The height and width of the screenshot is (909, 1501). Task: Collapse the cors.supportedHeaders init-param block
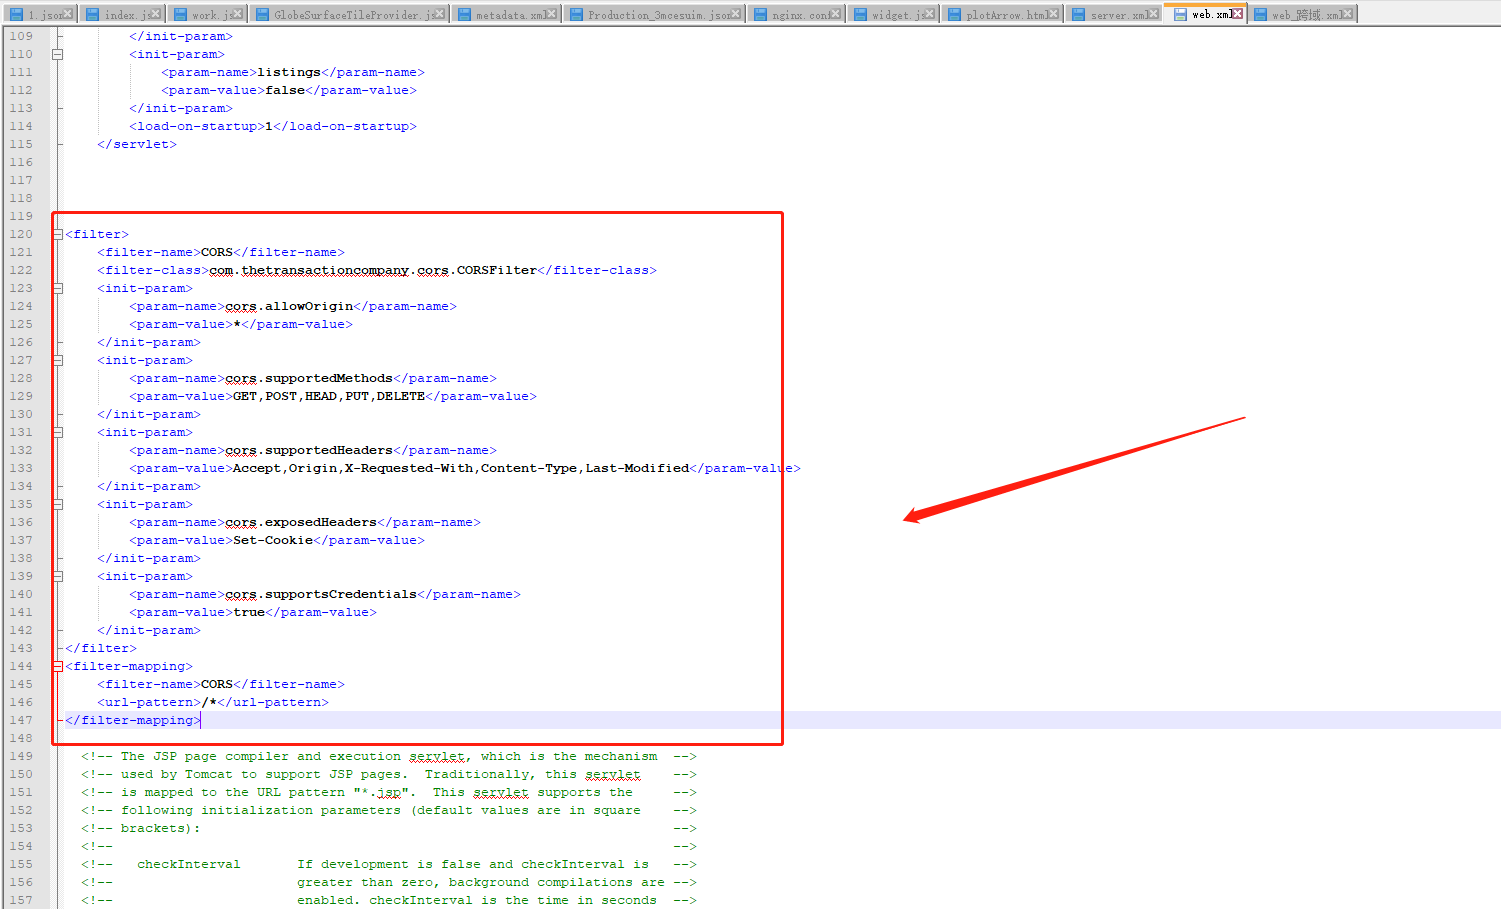click(57, 431)
